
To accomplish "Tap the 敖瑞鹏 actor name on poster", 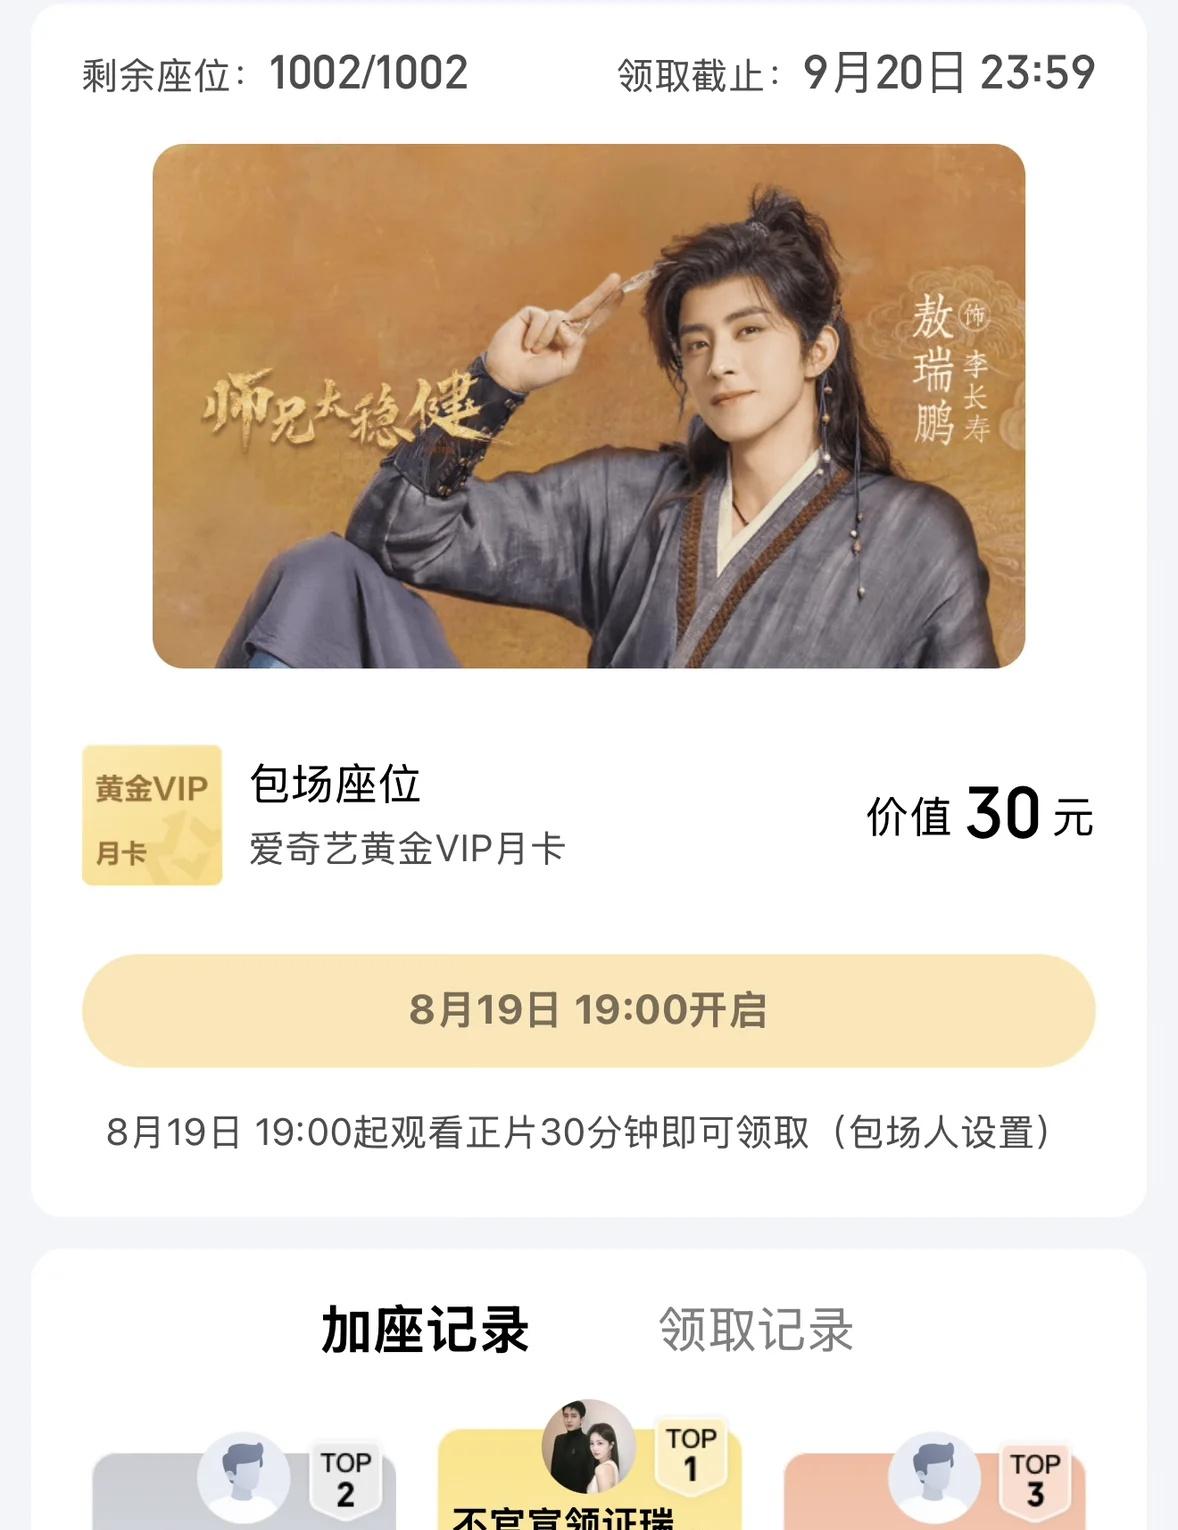I will 933,368.
